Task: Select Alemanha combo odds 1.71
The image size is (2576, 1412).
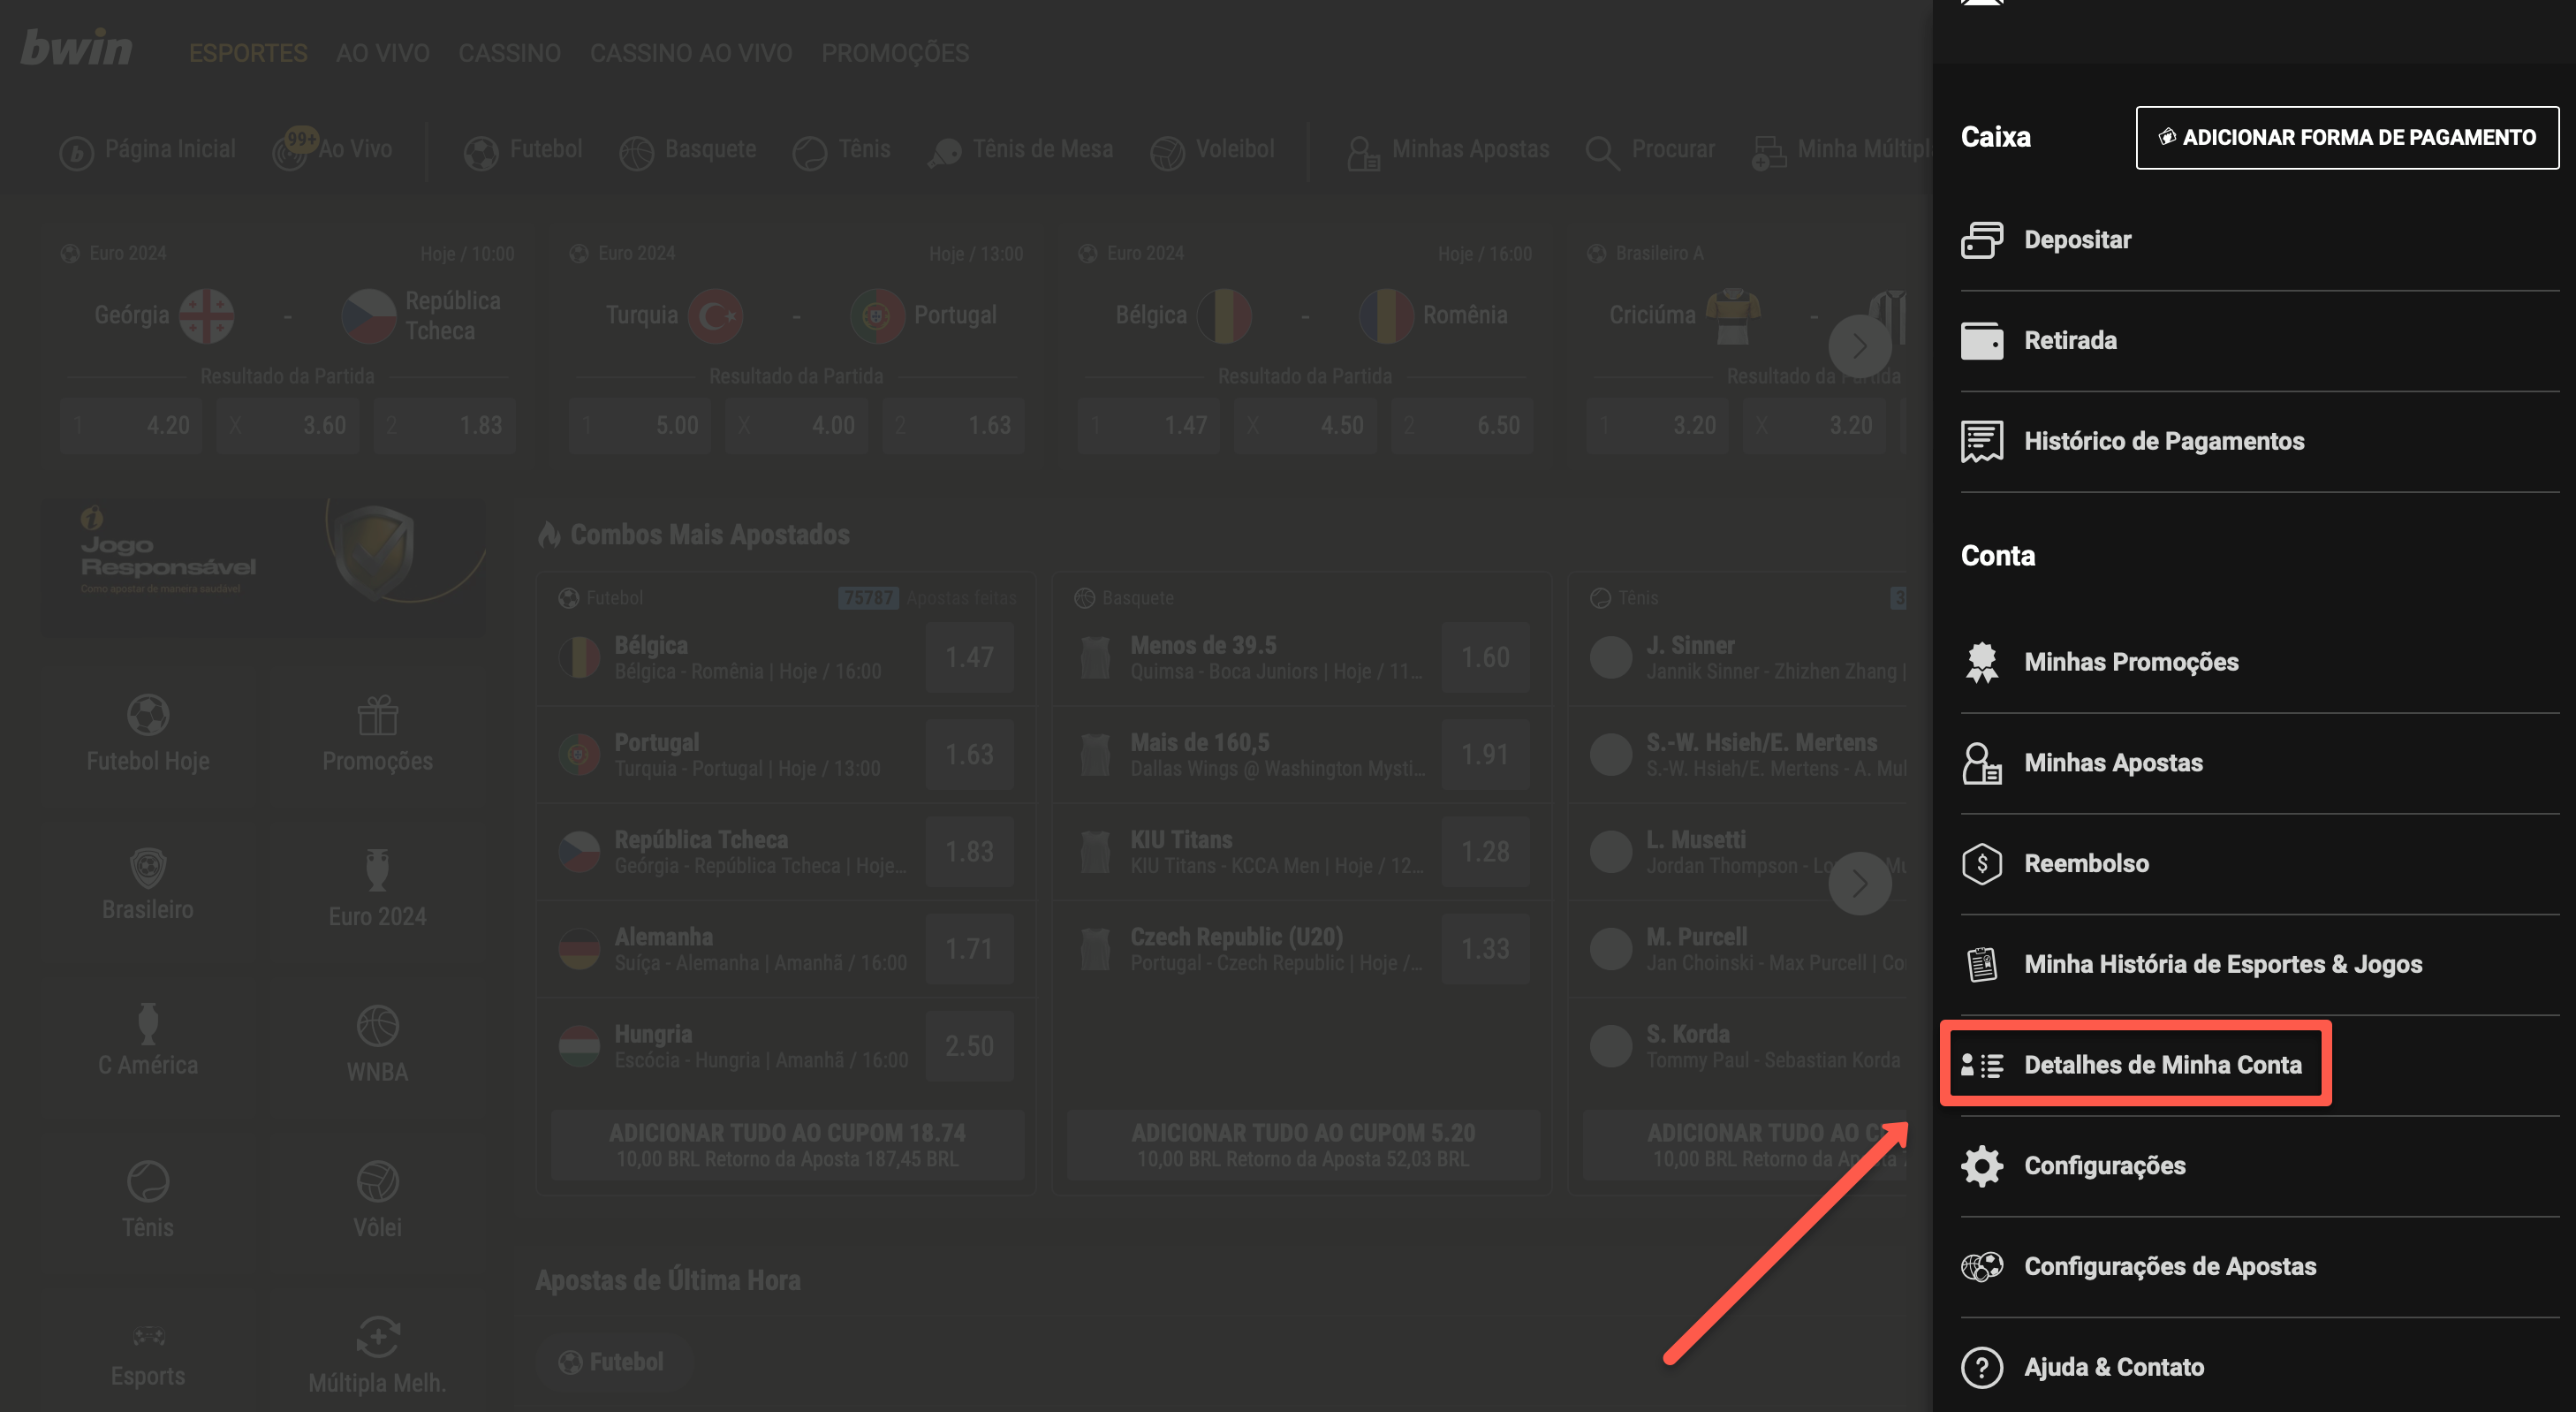Action: (x=969, y=948)
